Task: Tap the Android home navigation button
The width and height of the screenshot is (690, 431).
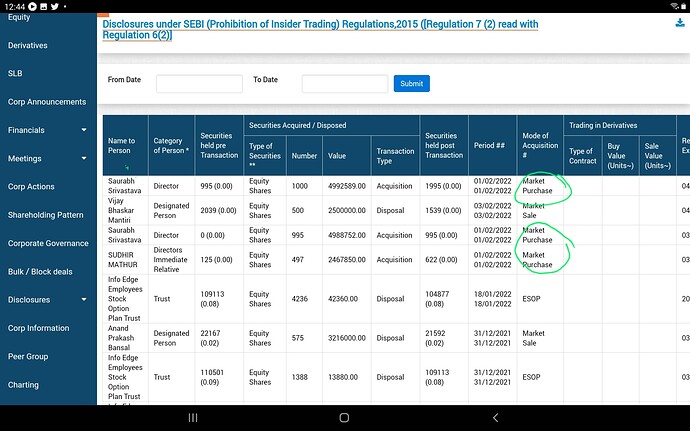Action: (x=344, y=417)
